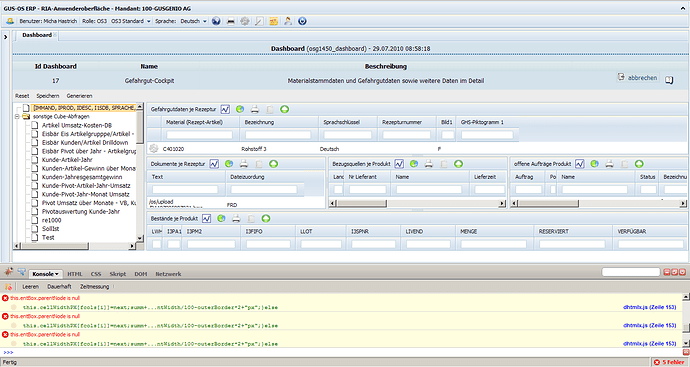Click the globe icon in the top toolbar
Image resolution: width=690 pixels, height=367 pixels.
pyautogui.click(x=216, y=21)
